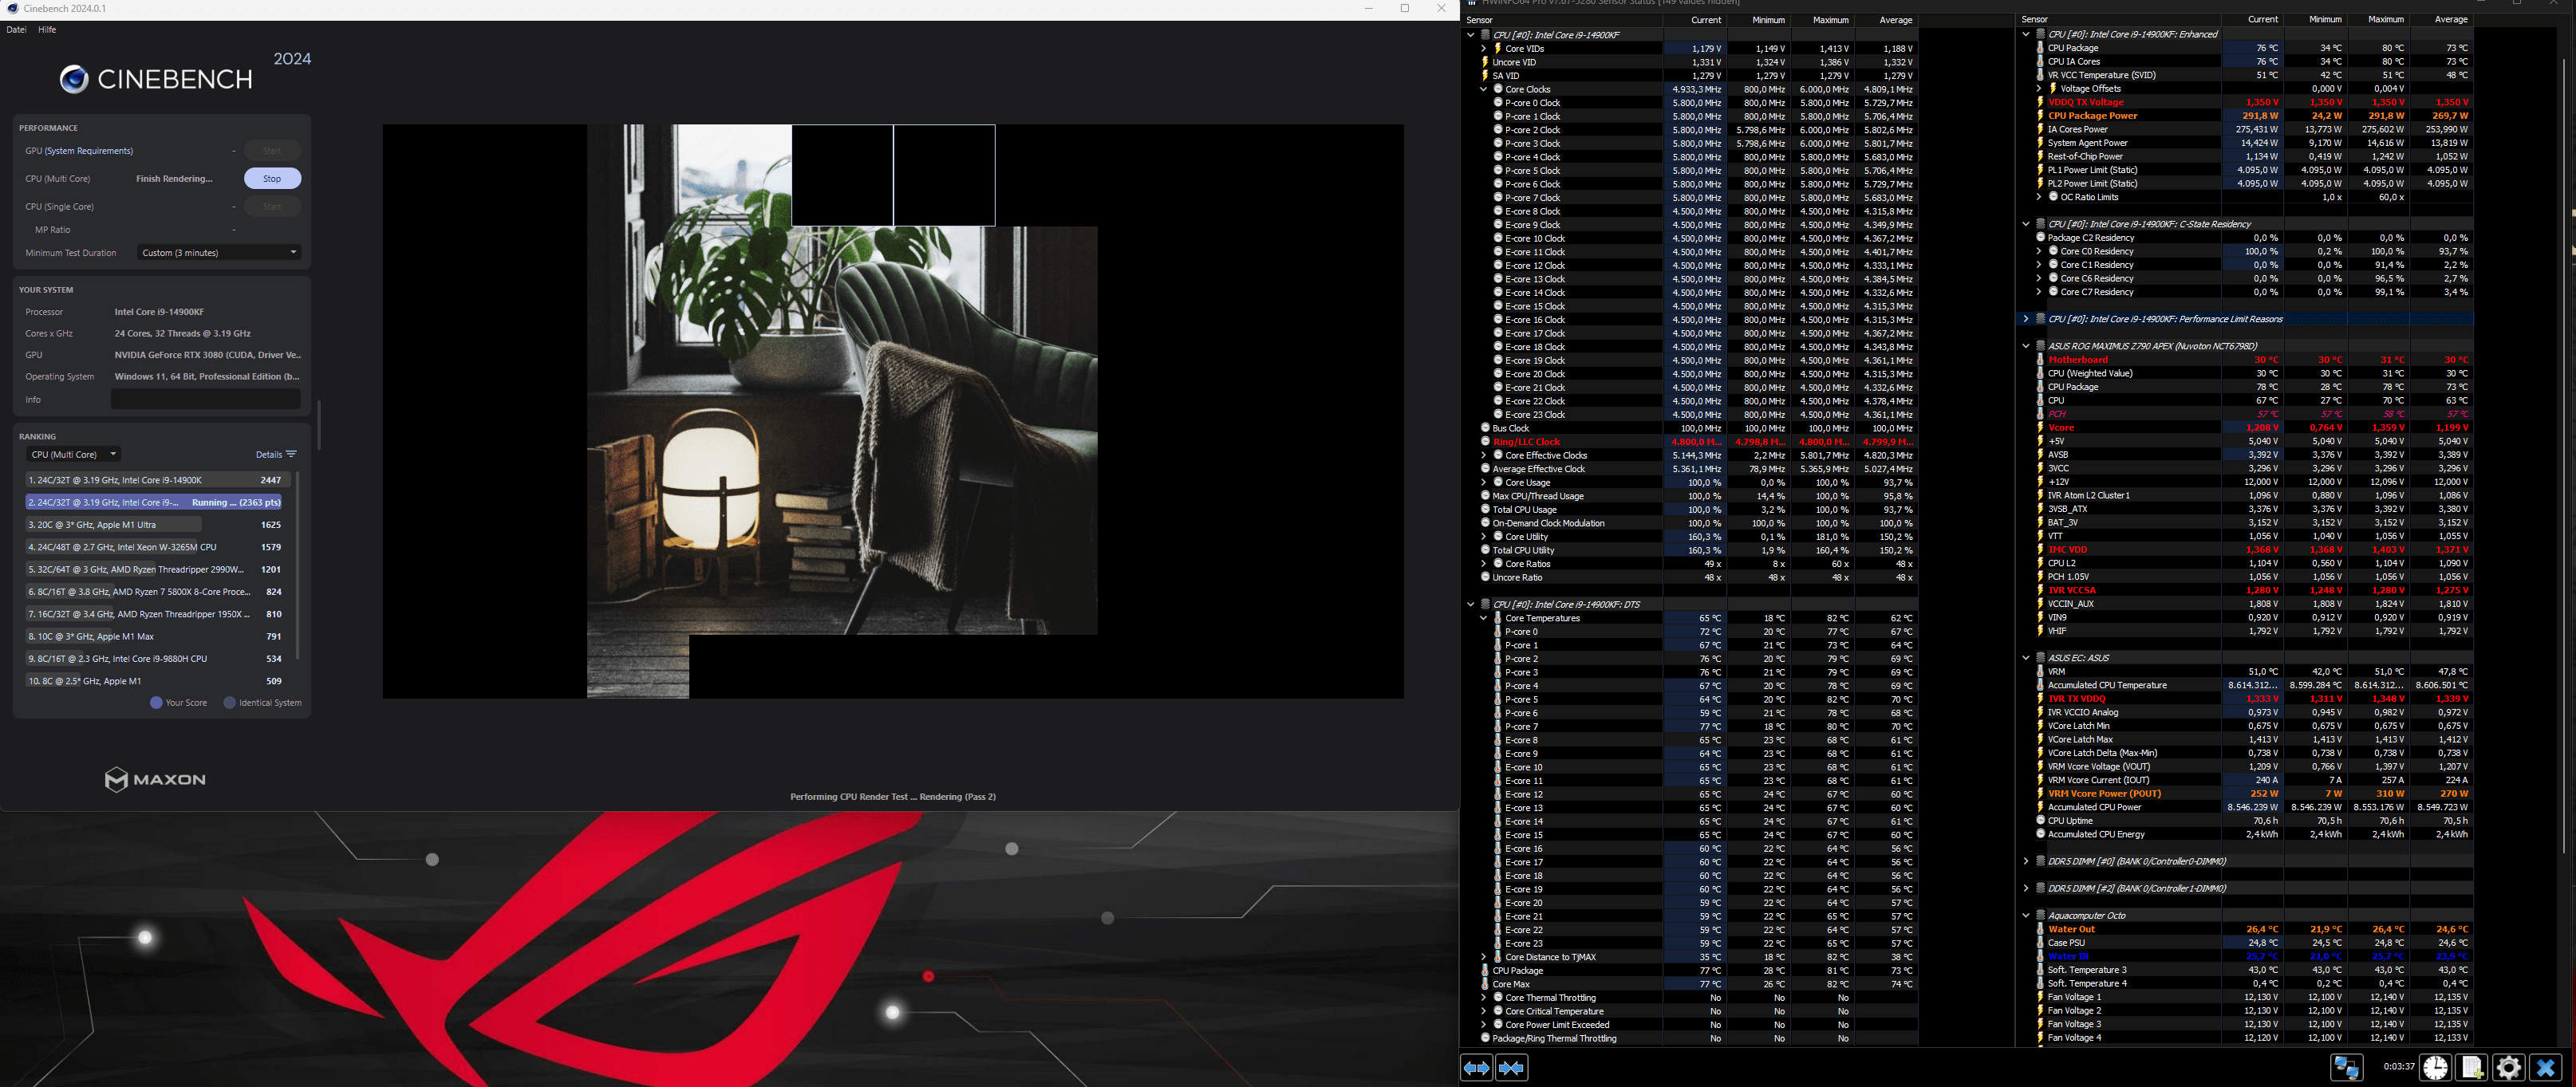Click lightning icon next to CPU Package Power
2576x1087 pixels.
pyautogui.click(x=2040, y=115)
